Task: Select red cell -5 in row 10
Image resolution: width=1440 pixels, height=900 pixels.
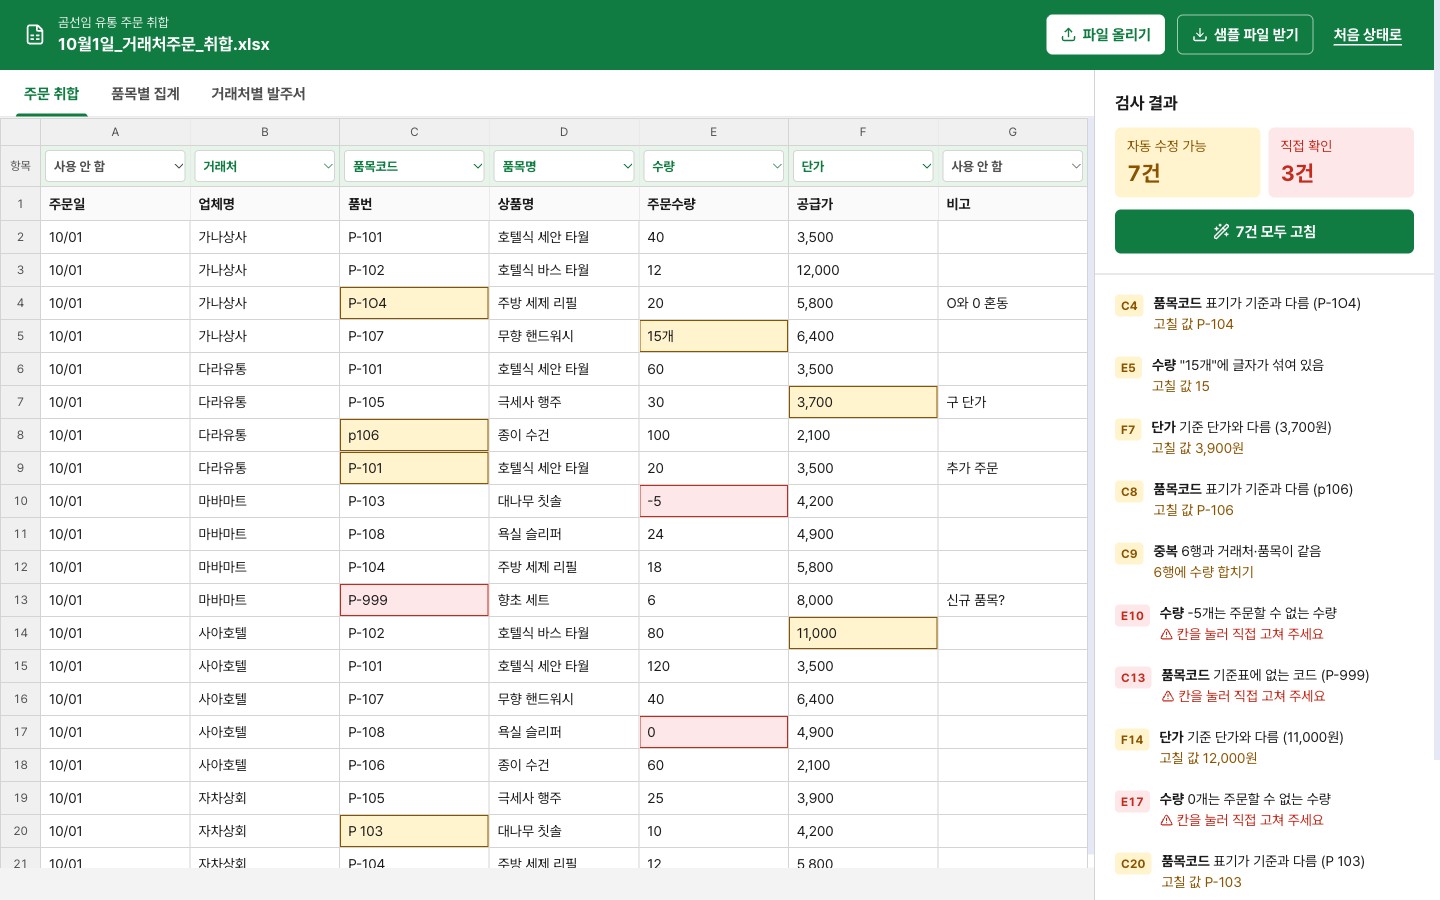Action: coord(713,501)
